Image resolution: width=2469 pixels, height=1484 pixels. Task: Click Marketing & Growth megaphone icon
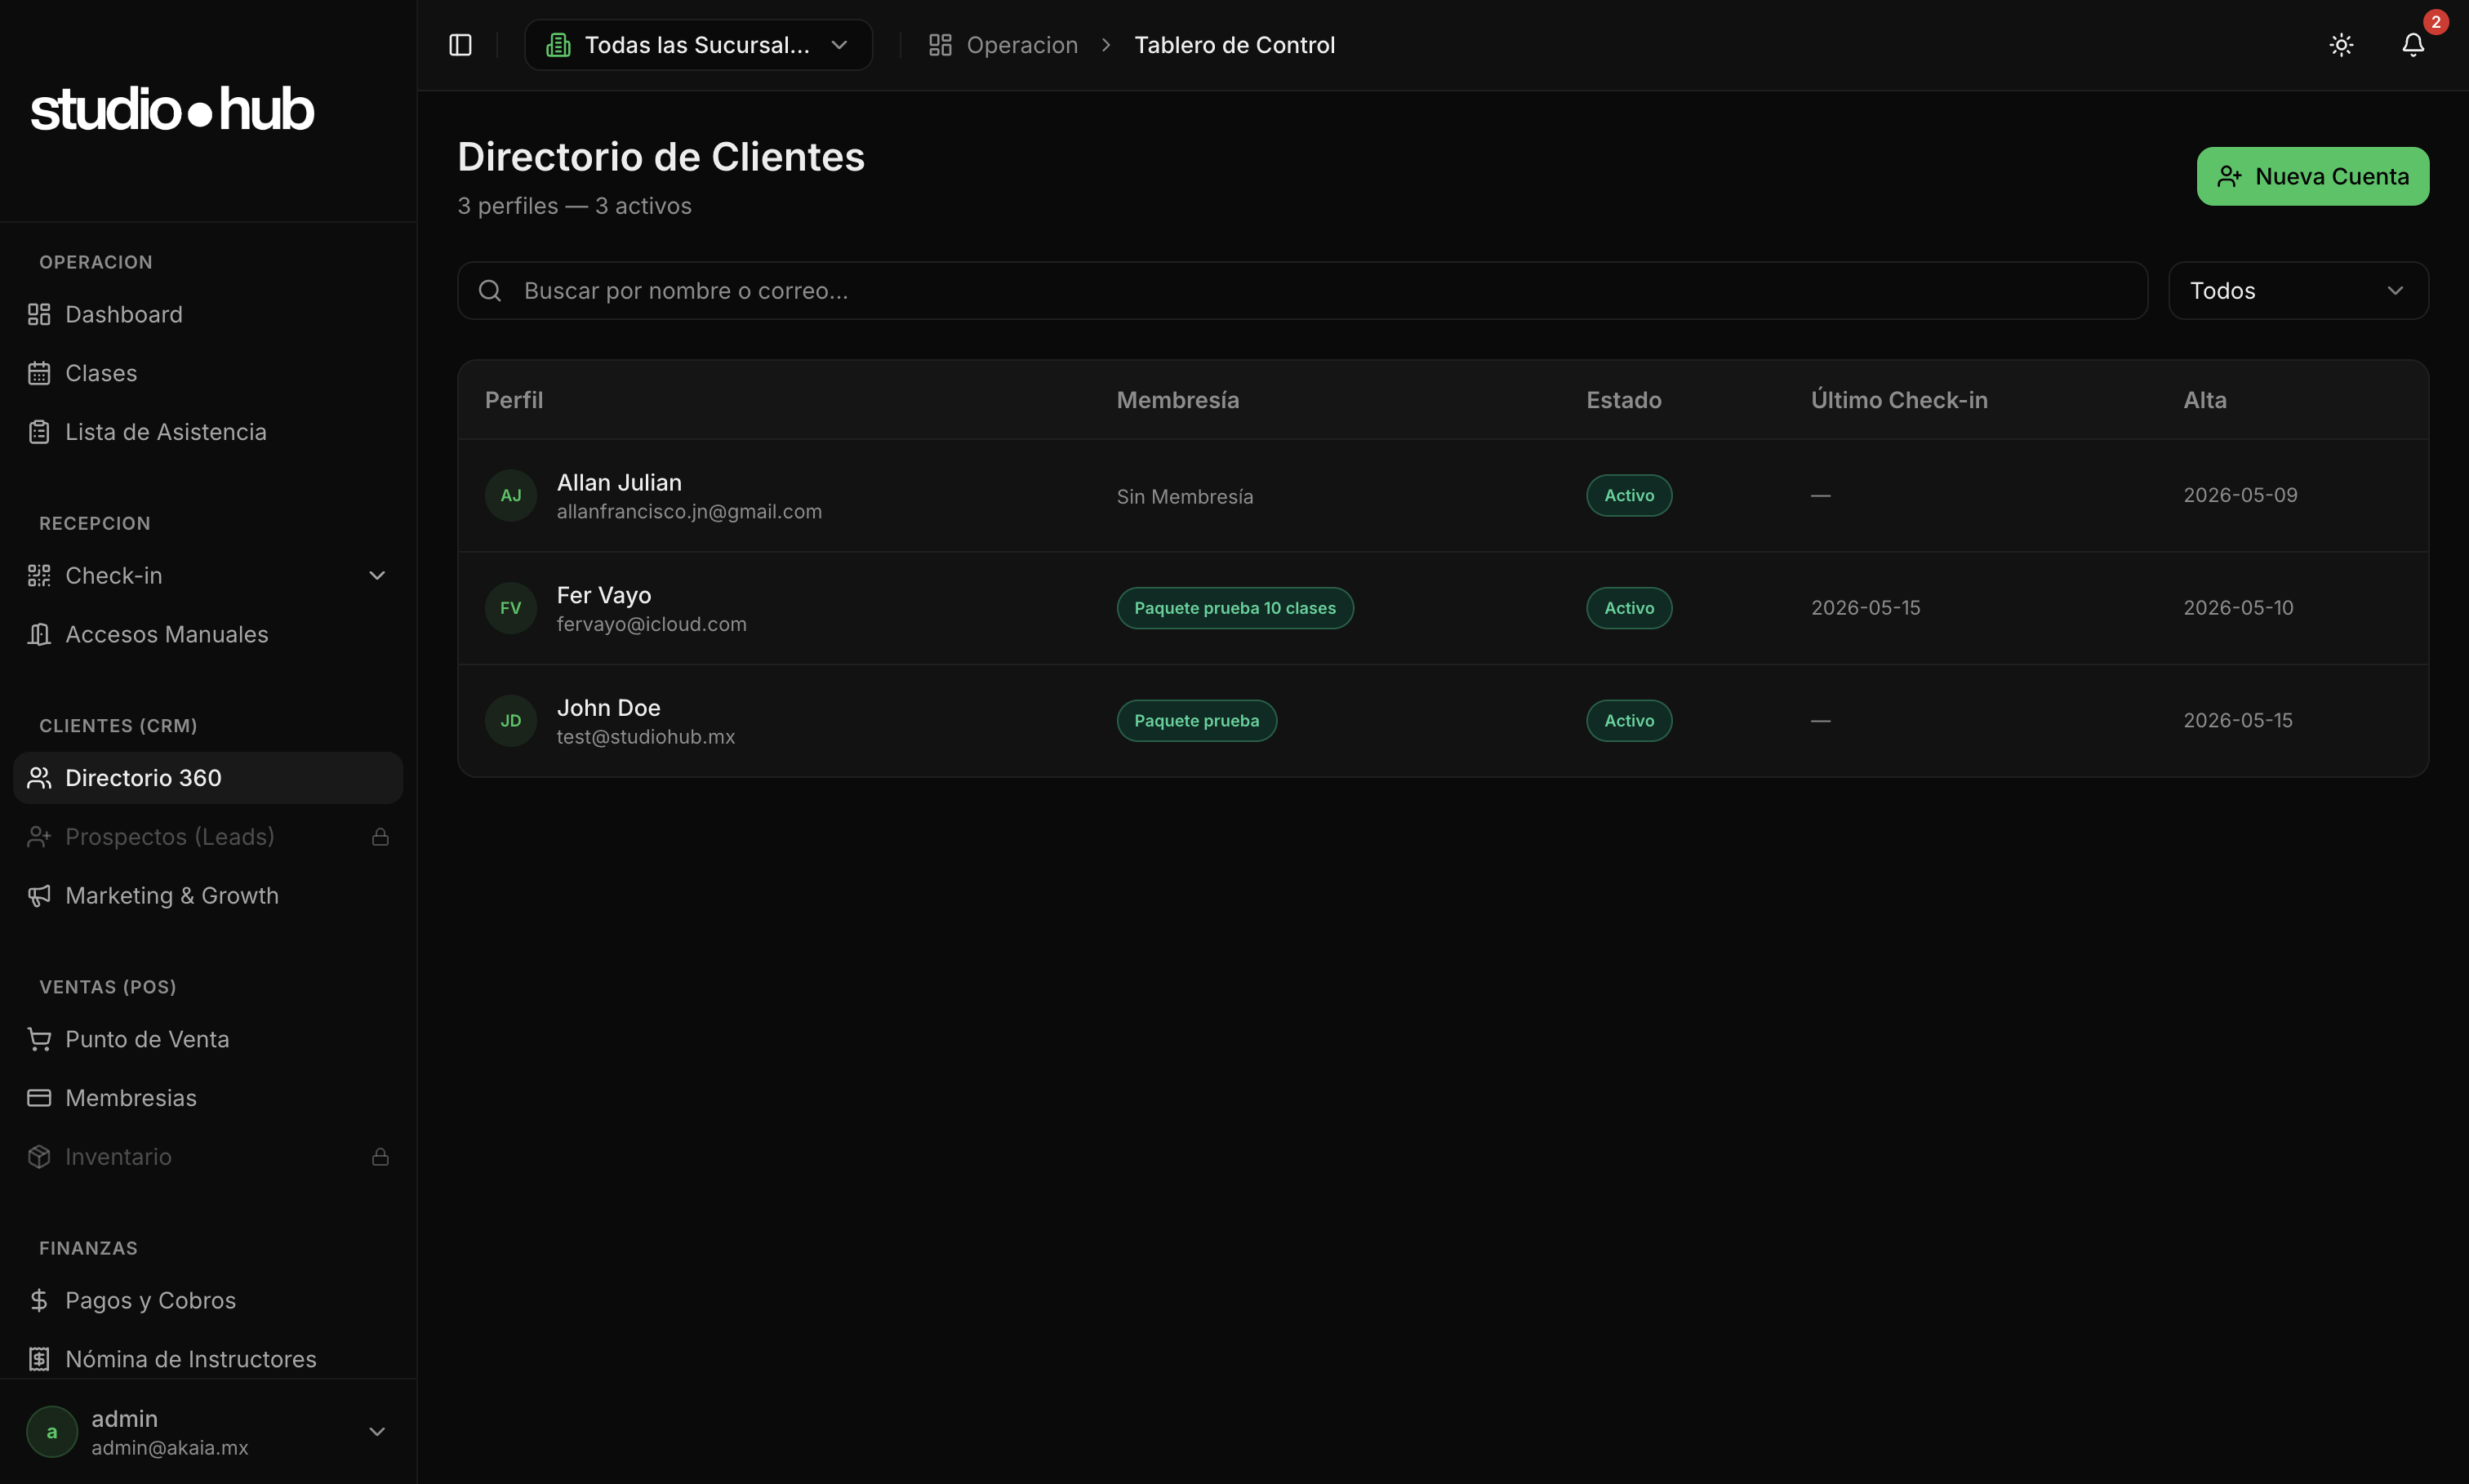point(39,895)
